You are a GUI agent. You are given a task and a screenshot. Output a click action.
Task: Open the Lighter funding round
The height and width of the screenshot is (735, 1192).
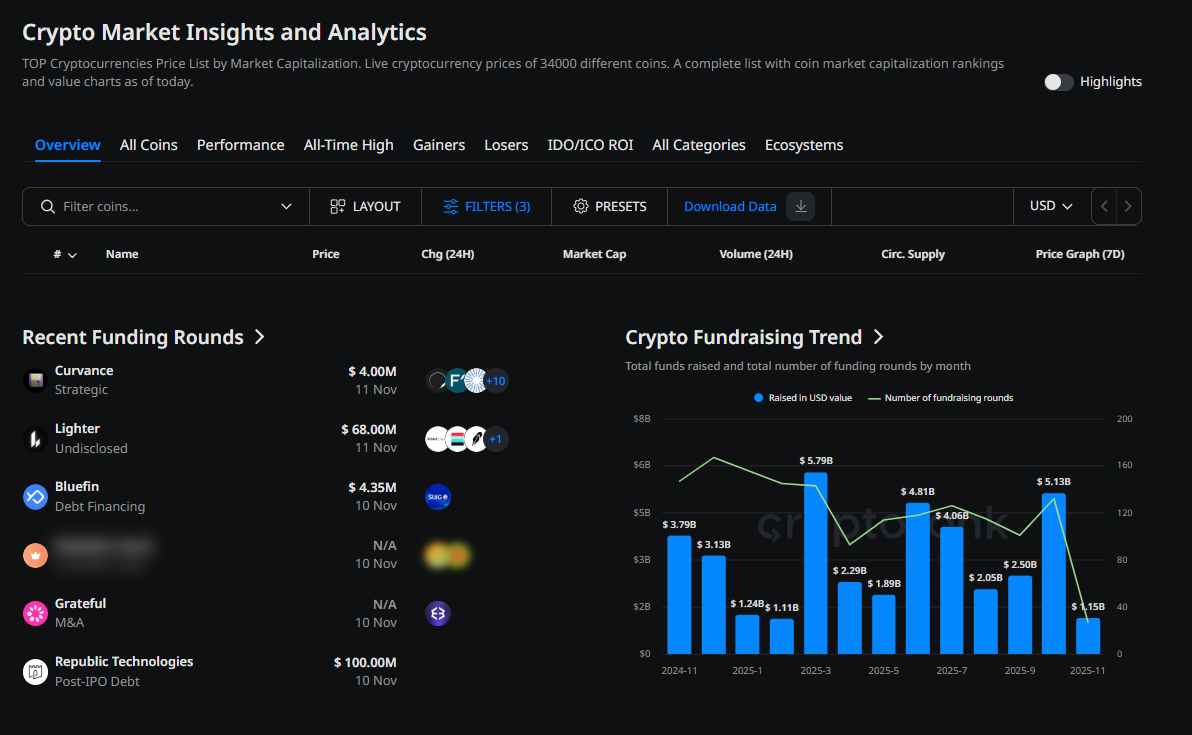pos(77,429)
